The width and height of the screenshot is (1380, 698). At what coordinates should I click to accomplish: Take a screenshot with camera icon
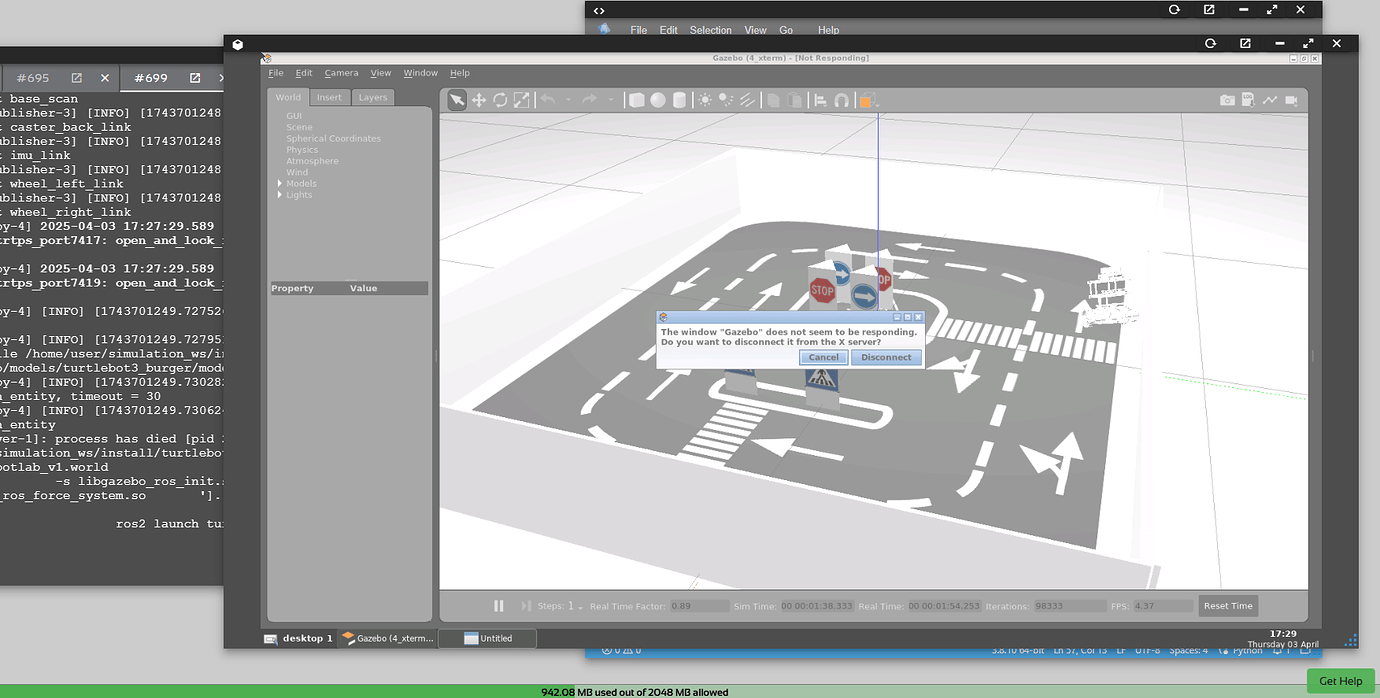1227,100
